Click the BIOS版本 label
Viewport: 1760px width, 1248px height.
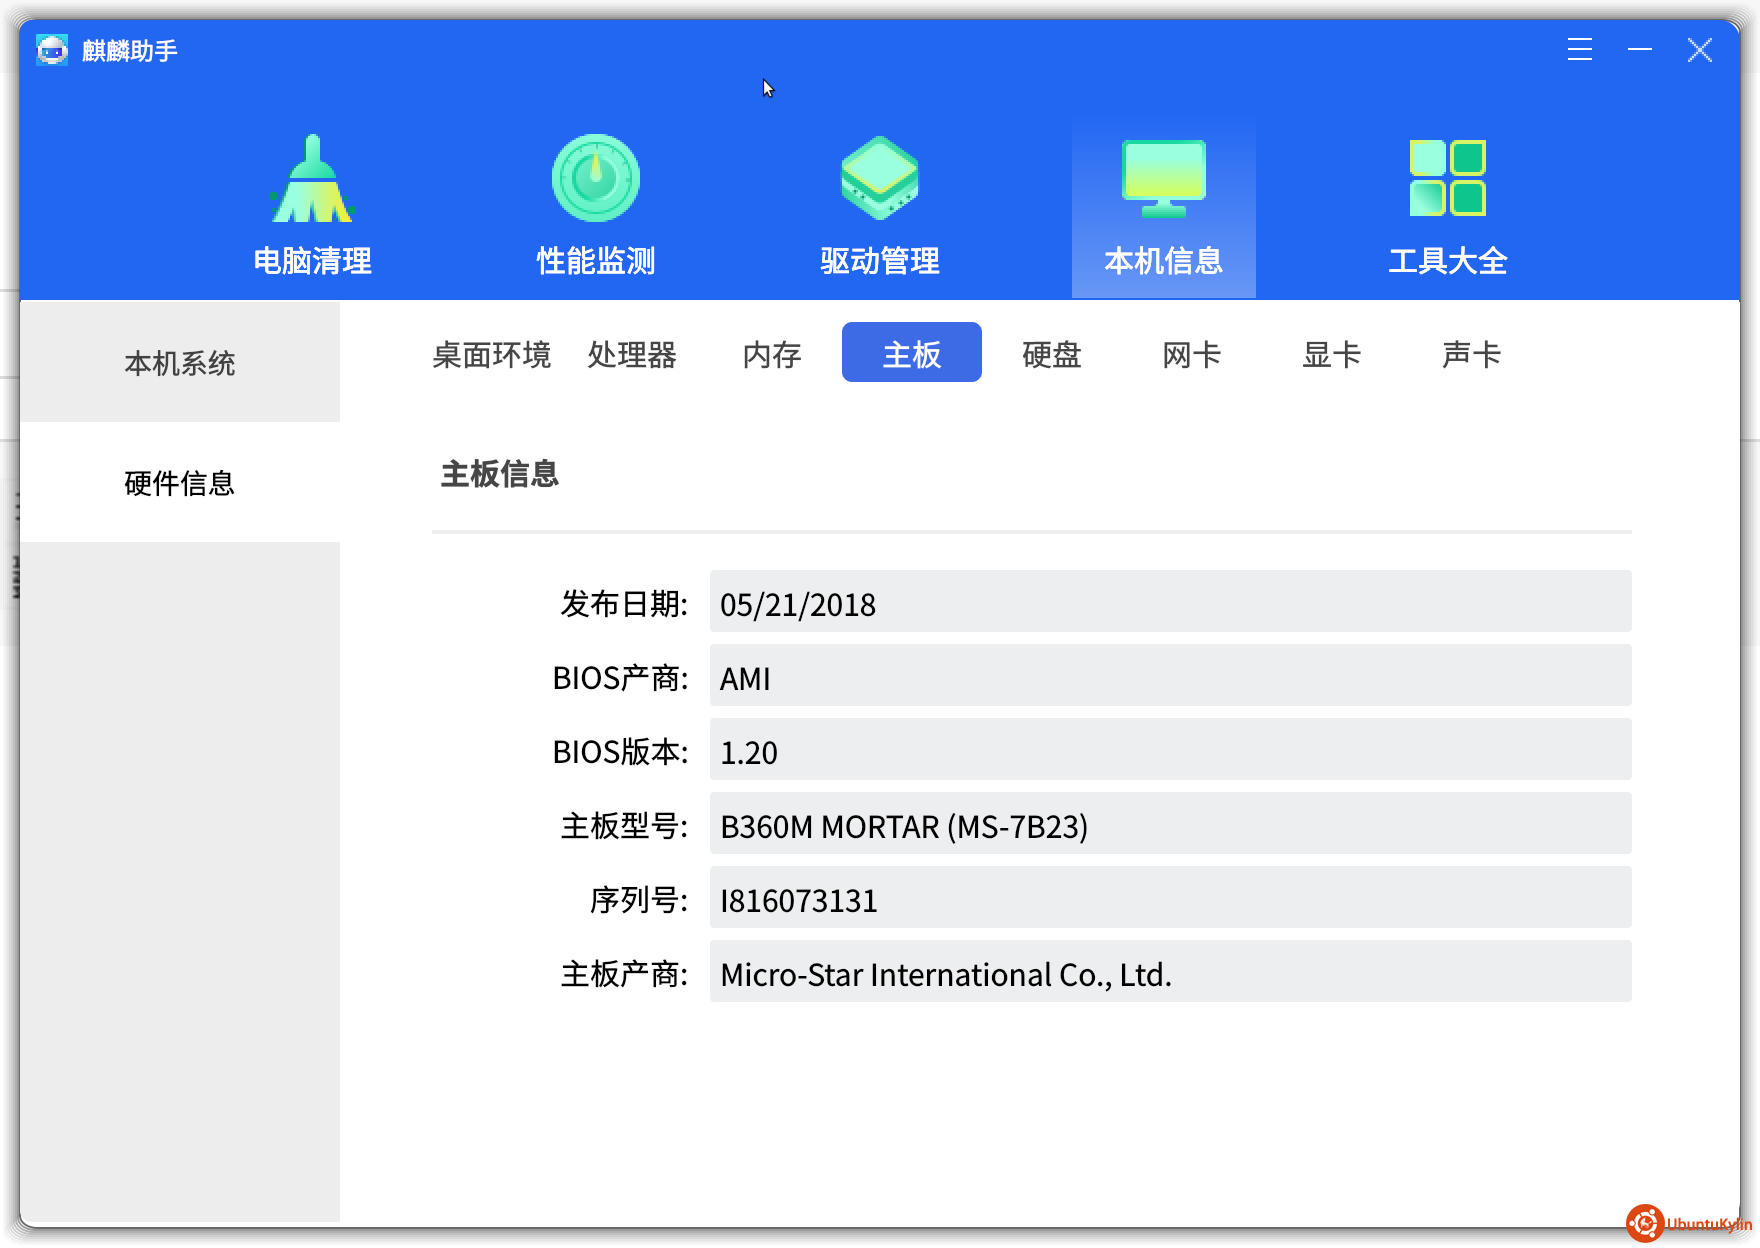[x=620, y=751]
